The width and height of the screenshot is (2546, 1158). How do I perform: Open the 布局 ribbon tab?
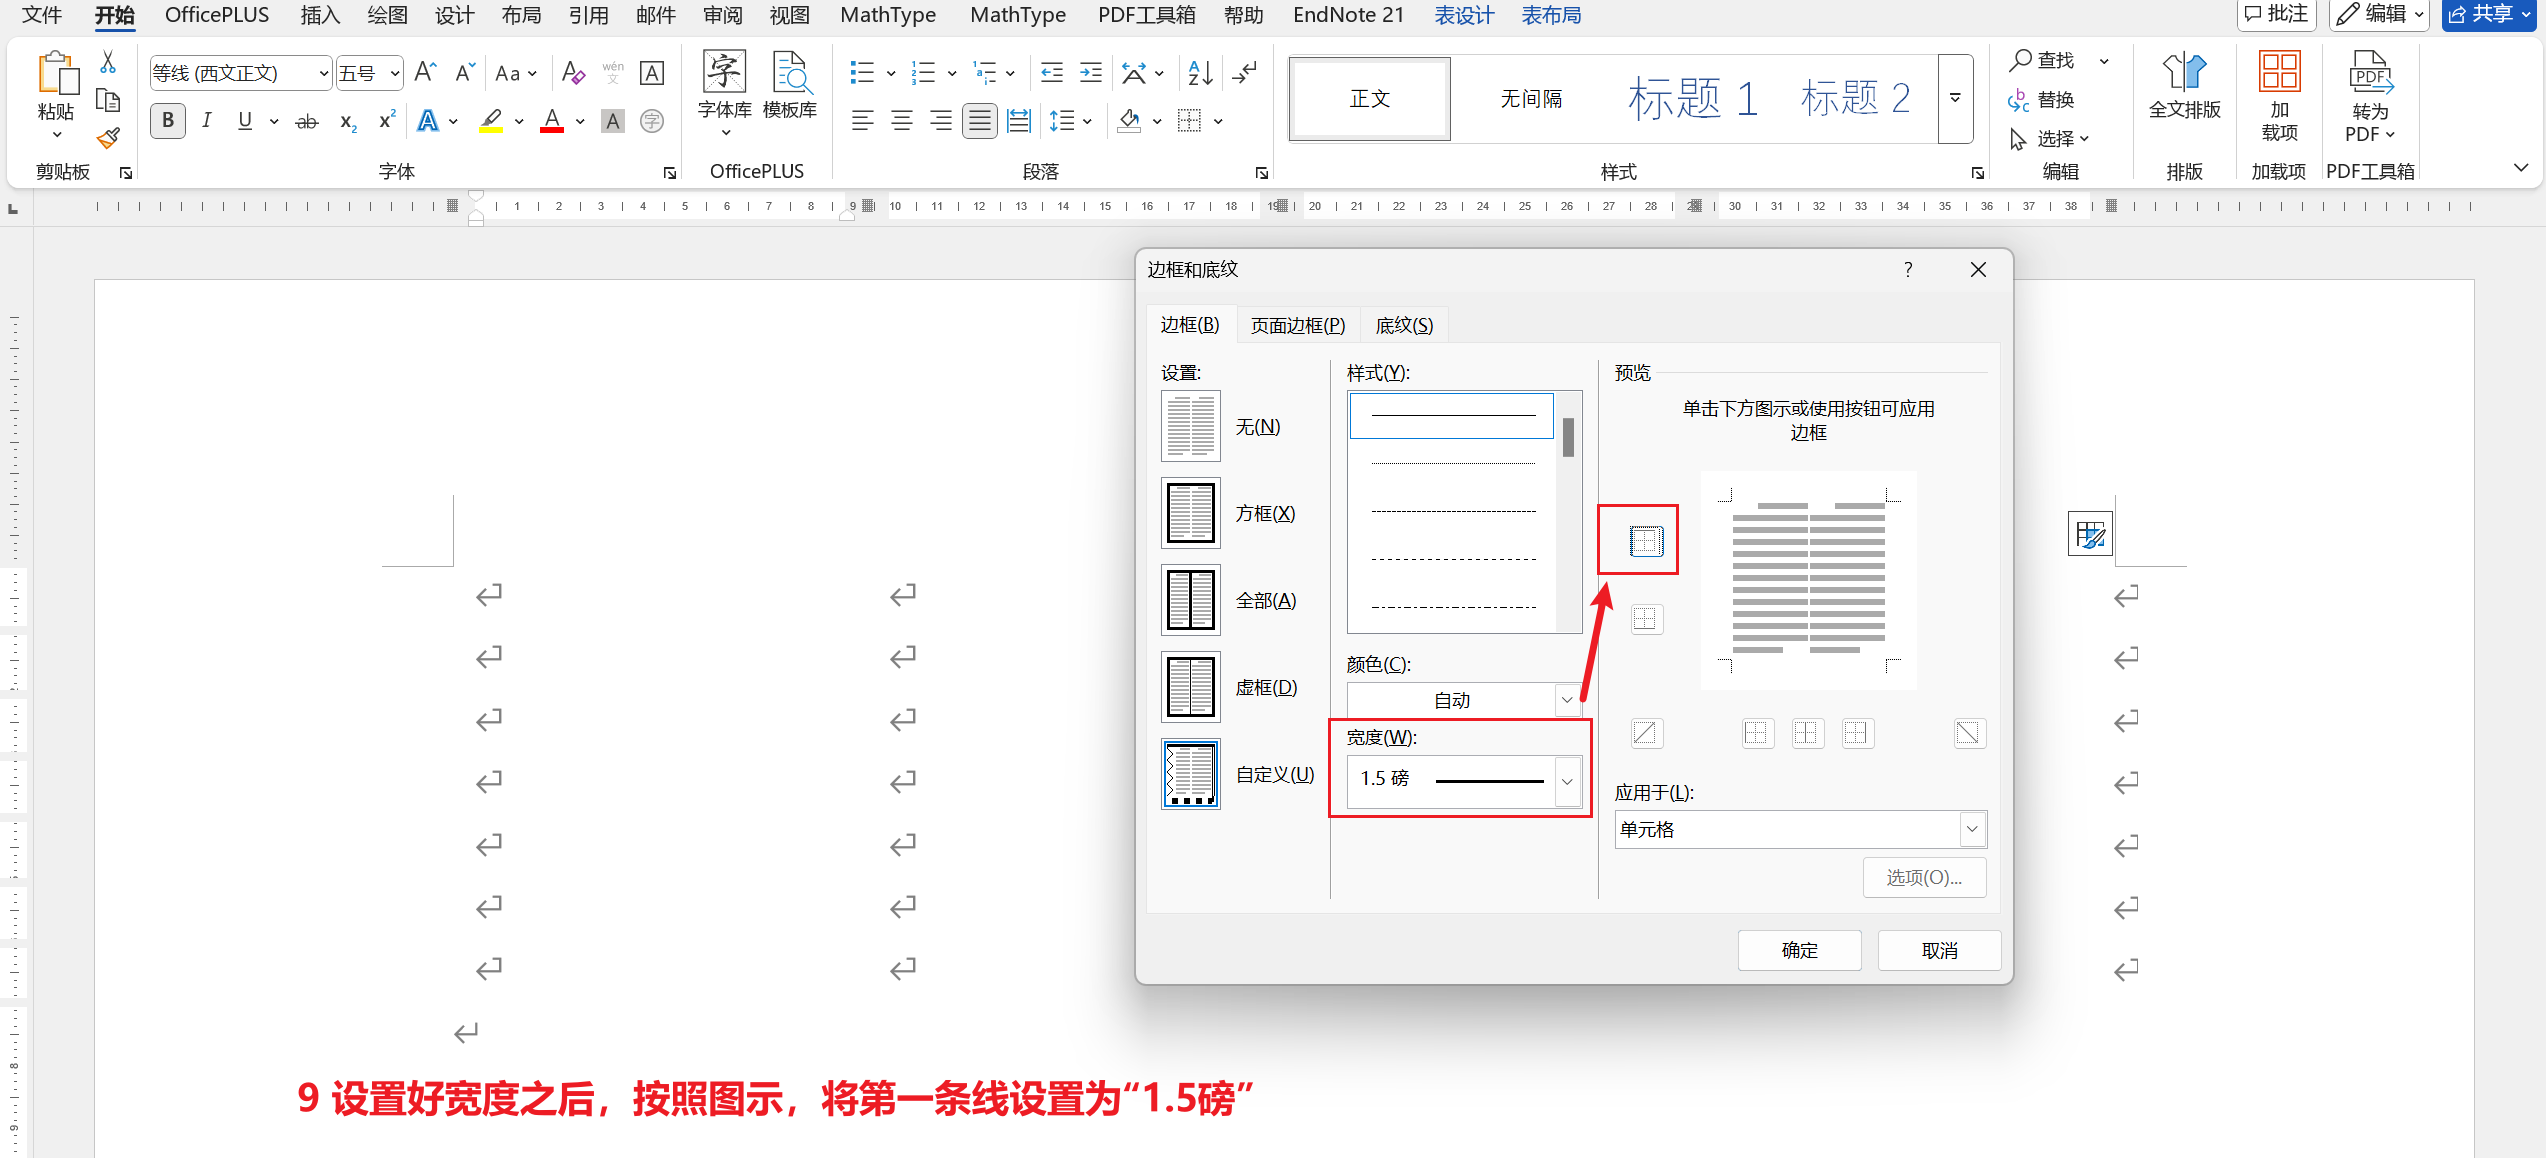(521, 15)
